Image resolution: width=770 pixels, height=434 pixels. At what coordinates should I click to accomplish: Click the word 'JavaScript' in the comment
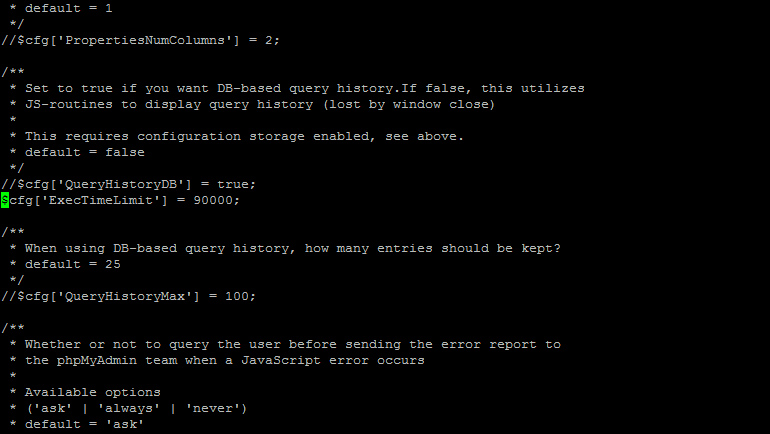280,360
